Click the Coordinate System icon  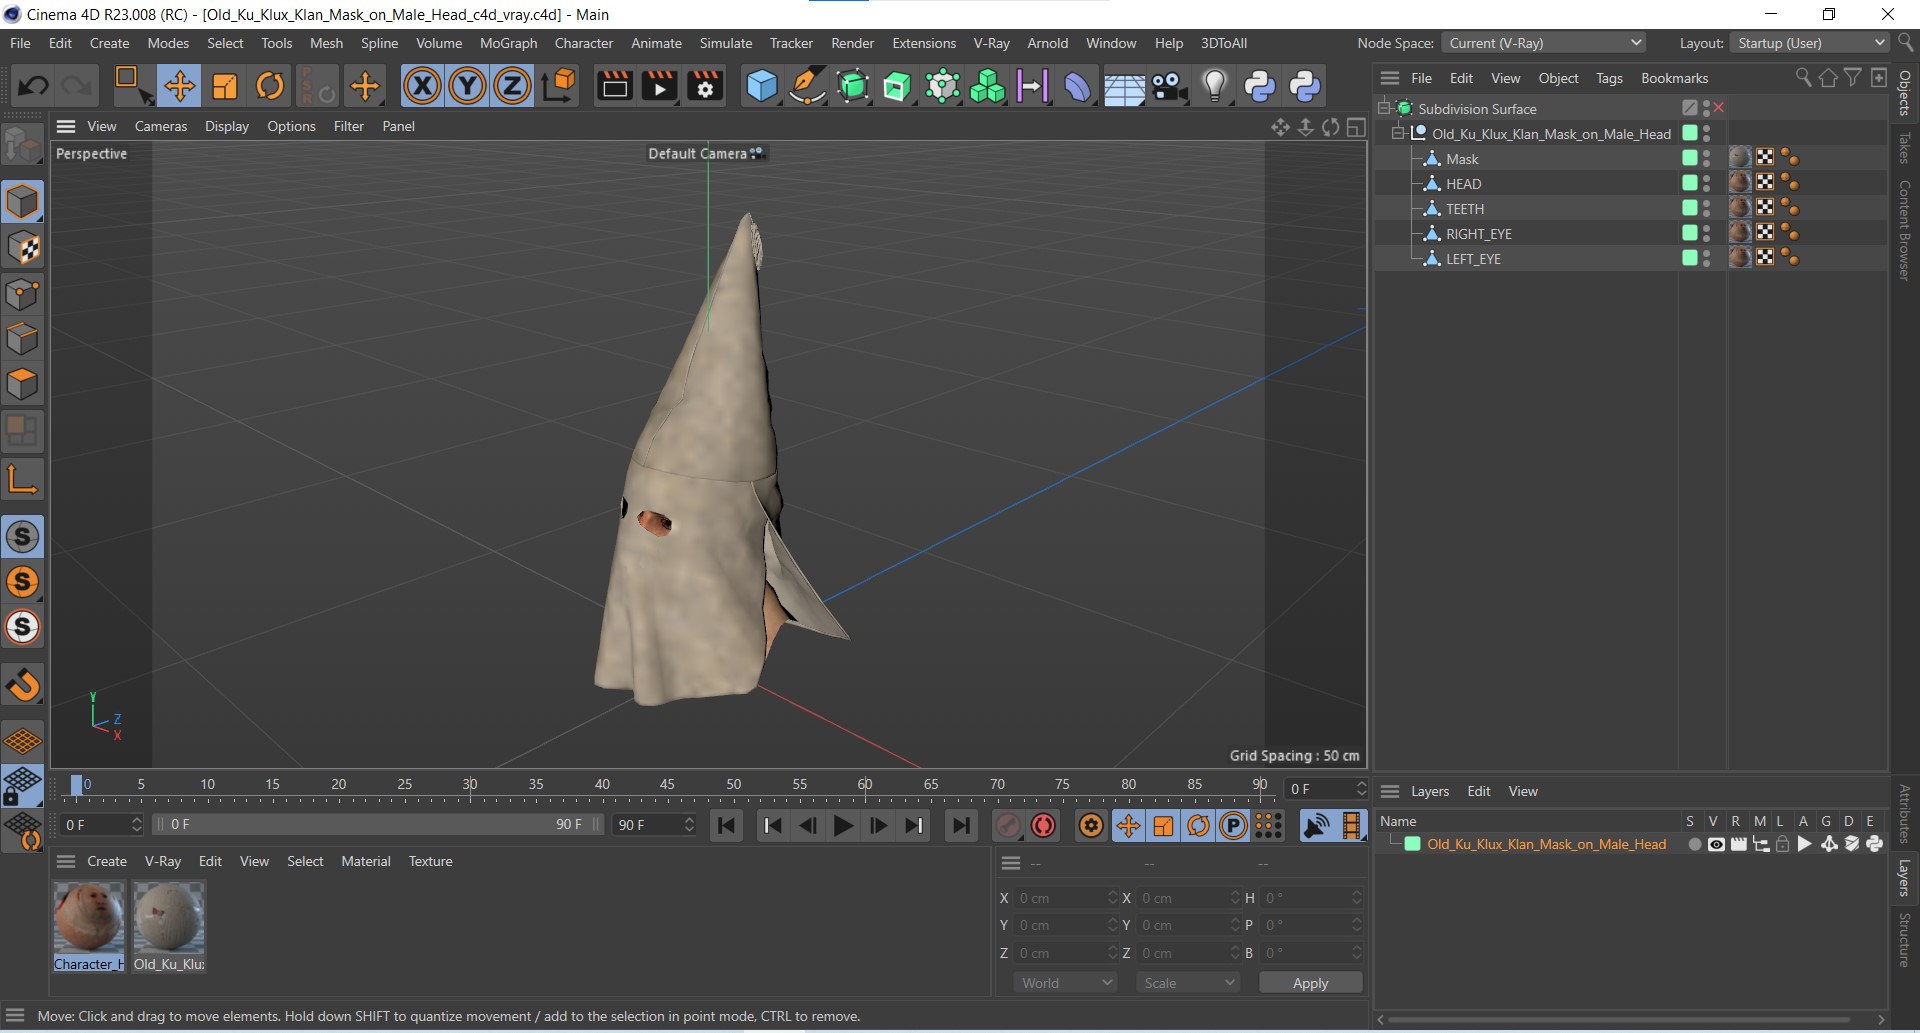coord(559,86)
